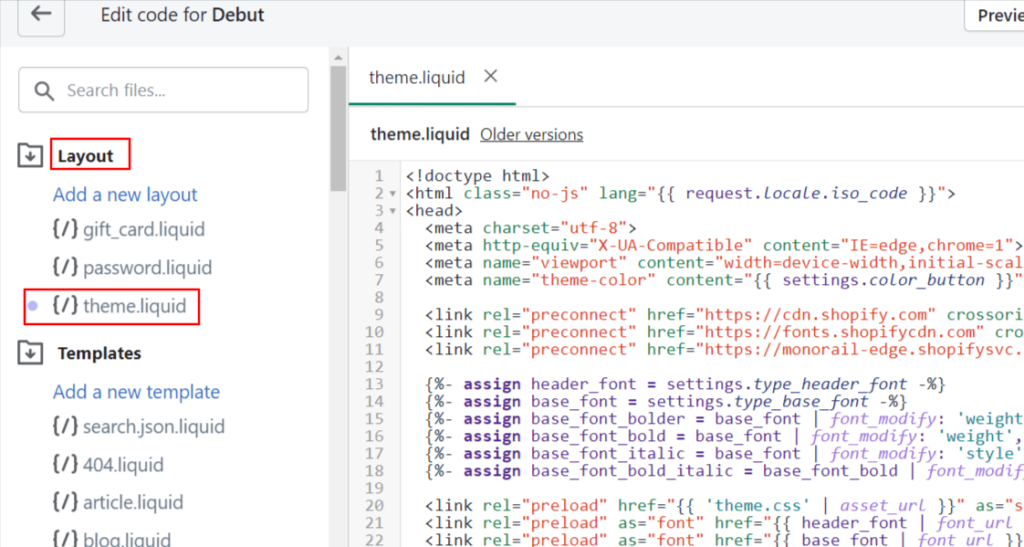The width and height of the screenshot is (1024, 547).
Task: Collapse the Templates folder icon
Action: pos(30,353)
